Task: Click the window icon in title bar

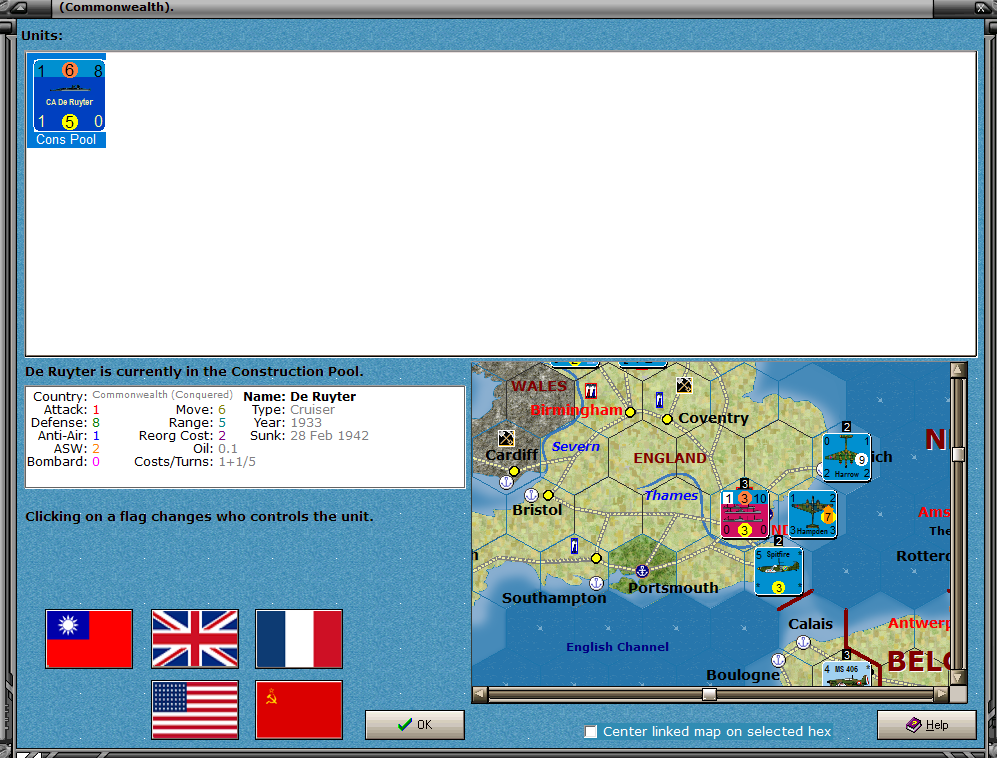Action: click(x=19, y=8)
